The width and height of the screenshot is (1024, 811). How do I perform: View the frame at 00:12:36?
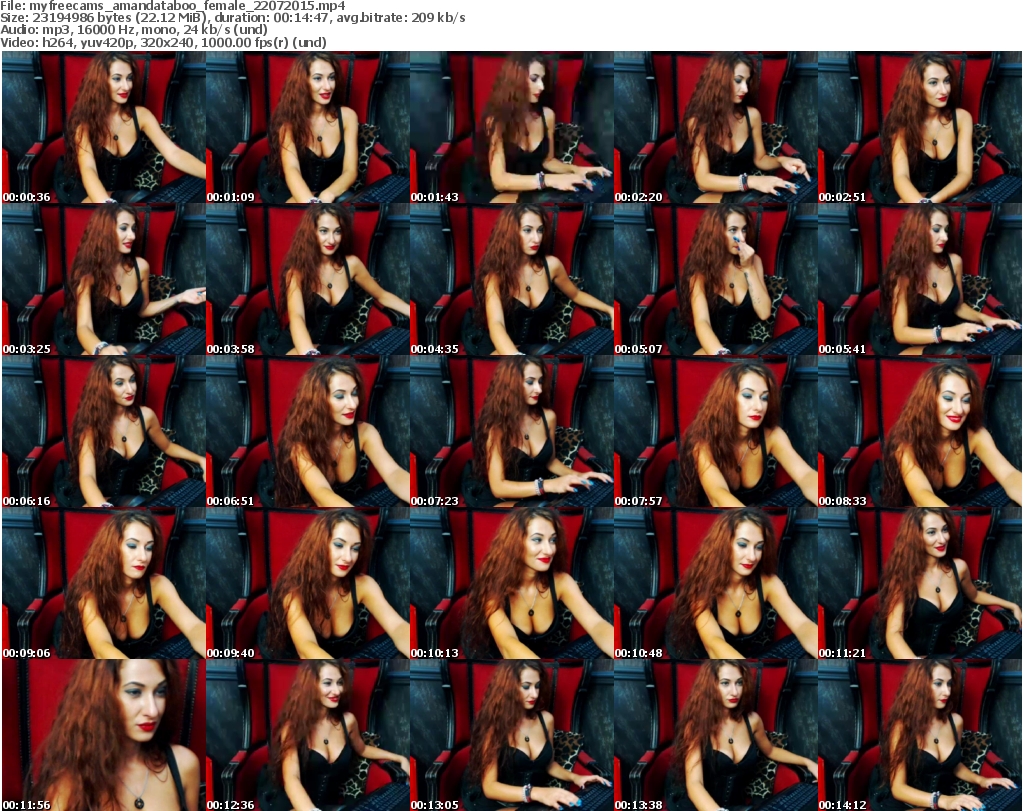pyautogui.click(x=308, y=735)
